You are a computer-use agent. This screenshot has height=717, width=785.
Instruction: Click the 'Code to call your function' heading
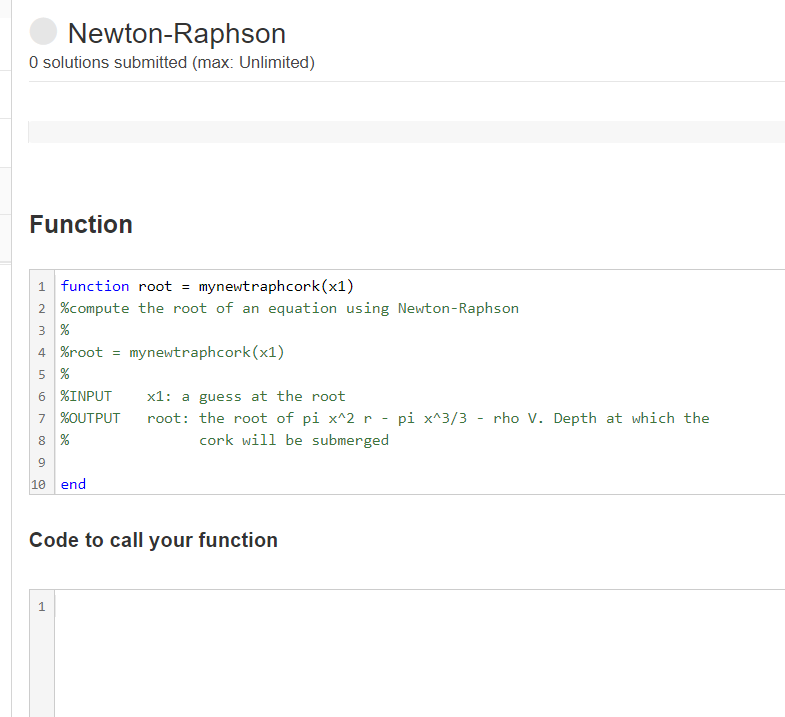pos(153,540)
